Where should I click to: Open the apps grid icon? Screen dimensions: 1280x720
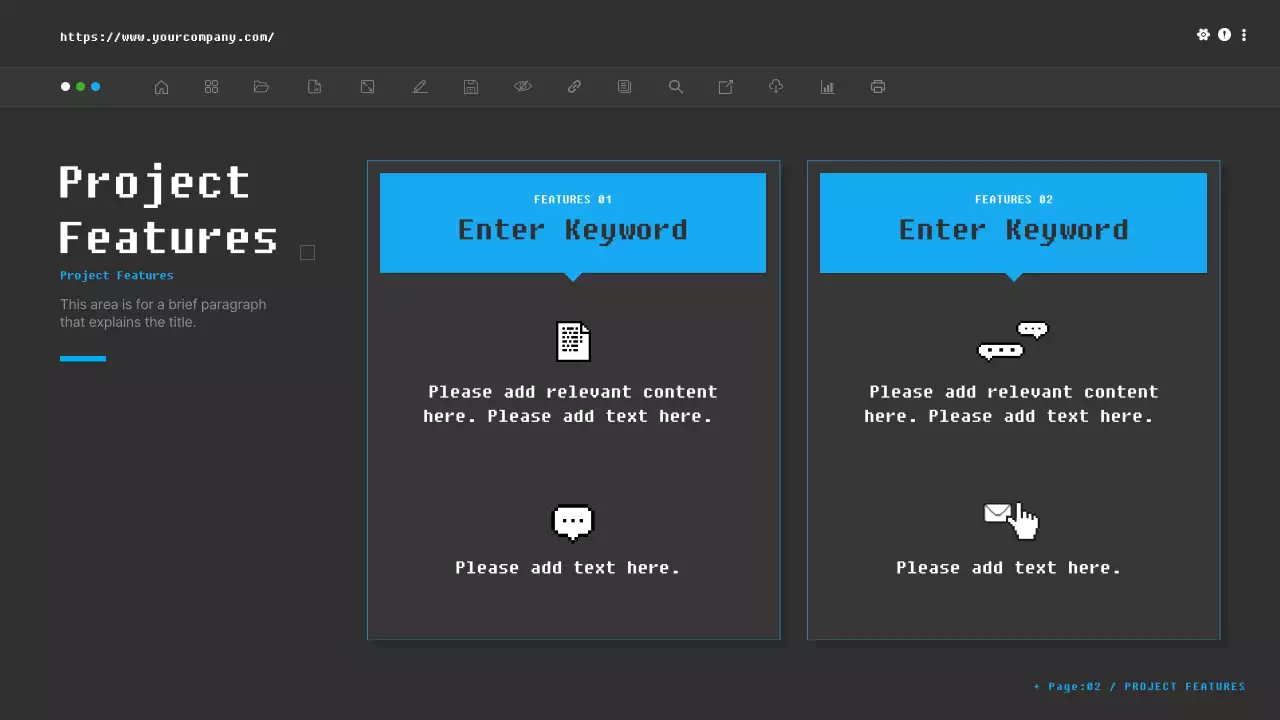[211, 87]
